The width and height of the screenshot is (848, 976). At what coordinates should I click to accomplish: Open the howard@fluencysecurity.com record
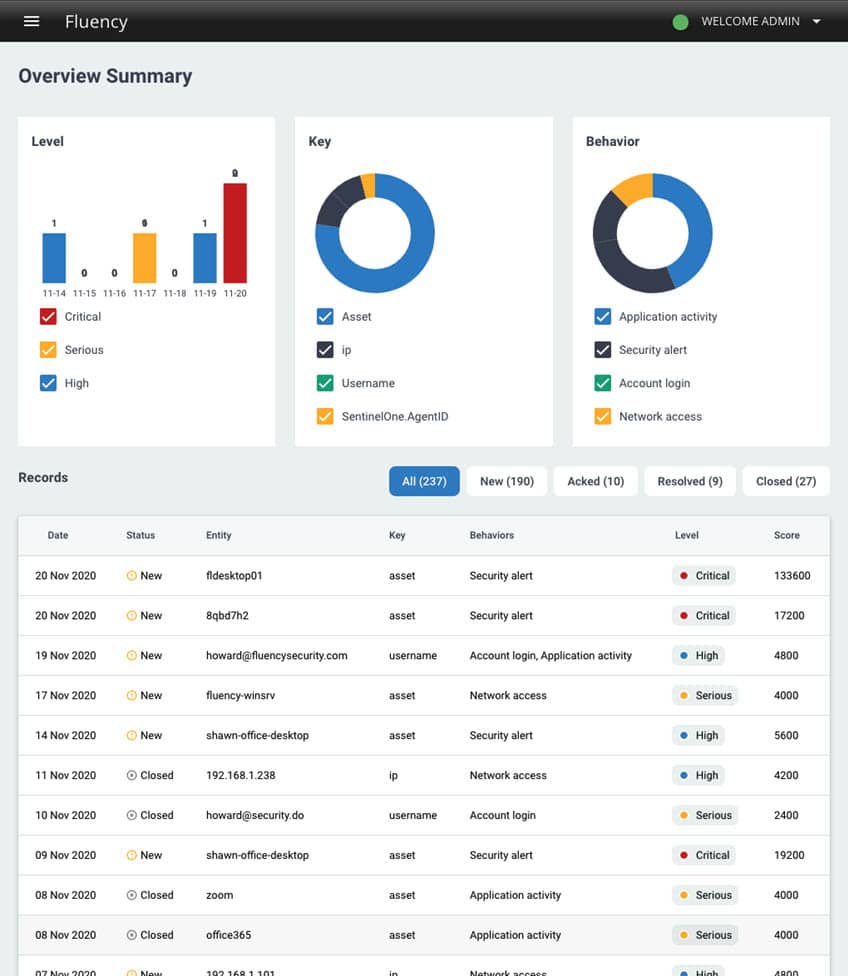(276, 656)
